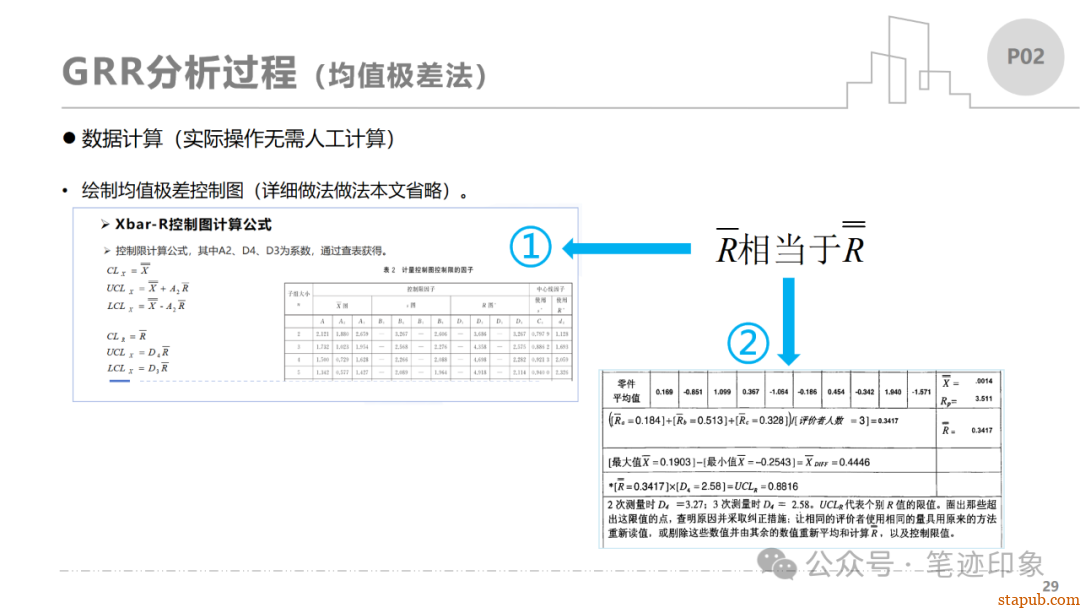Open the Xbar-R控制图计算公式 heading
Image resolution: width=1080 pixels, height=608 pixels.
click(193, 224)
